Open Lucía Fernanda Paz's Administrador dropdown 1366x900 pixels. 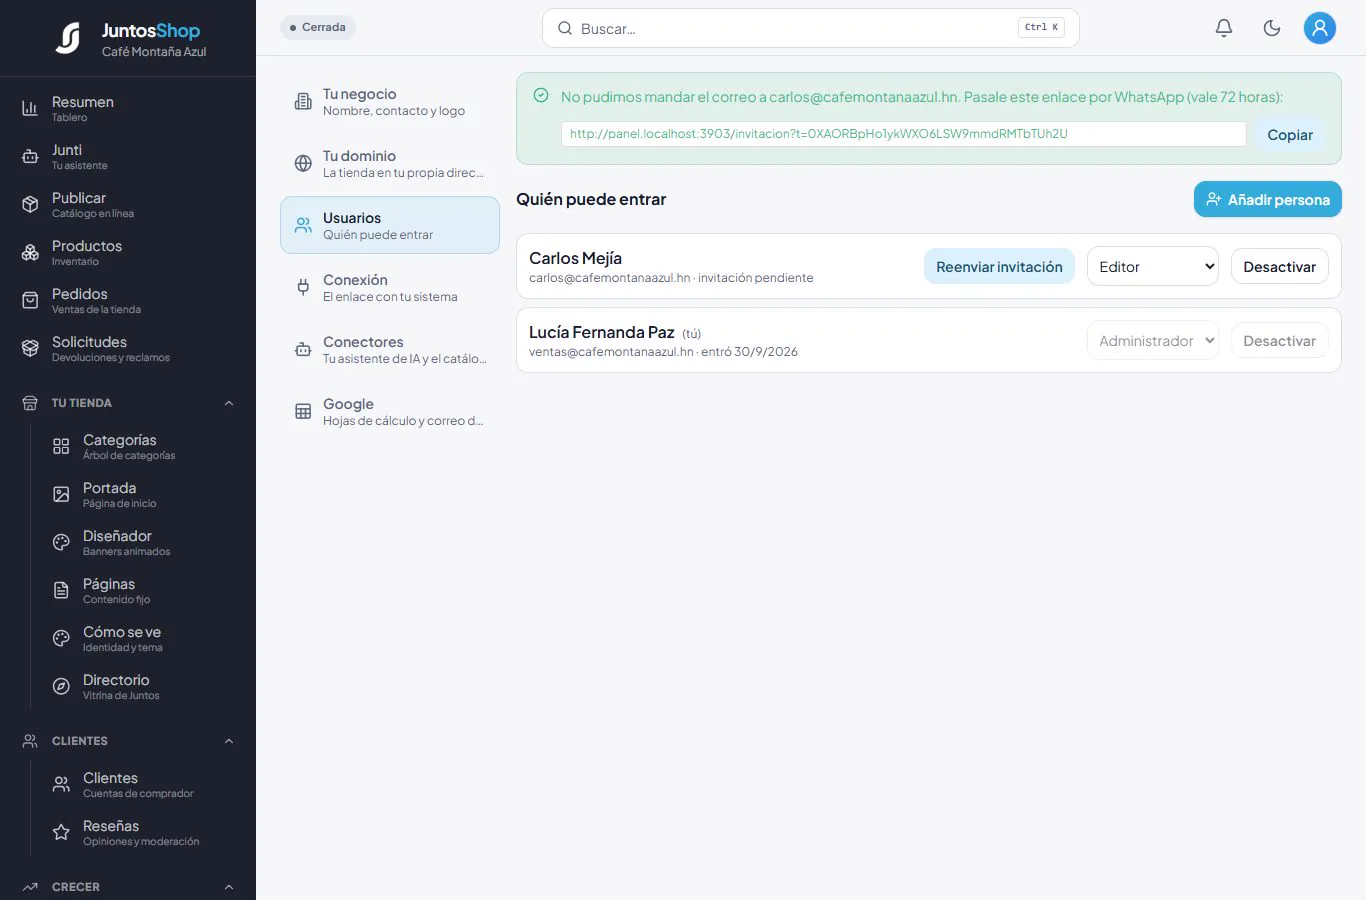click(1152, 341)
